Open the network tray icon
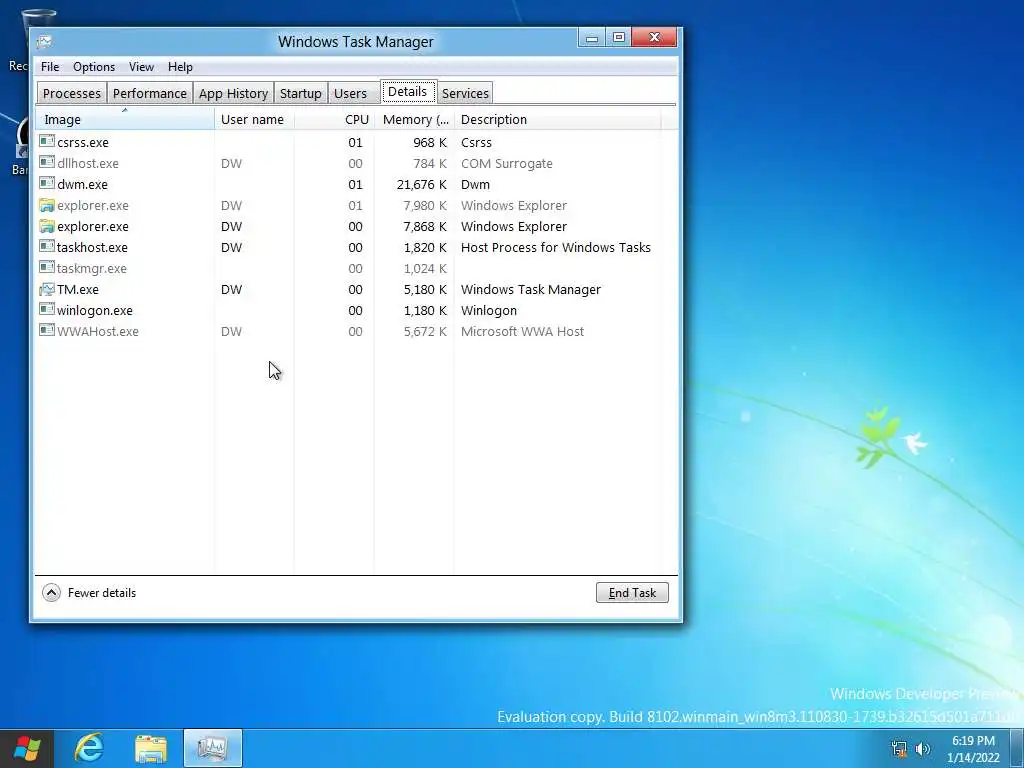The height and width of the screenshot is (768, 1024). pyautogui.click(x=899, y=748)
